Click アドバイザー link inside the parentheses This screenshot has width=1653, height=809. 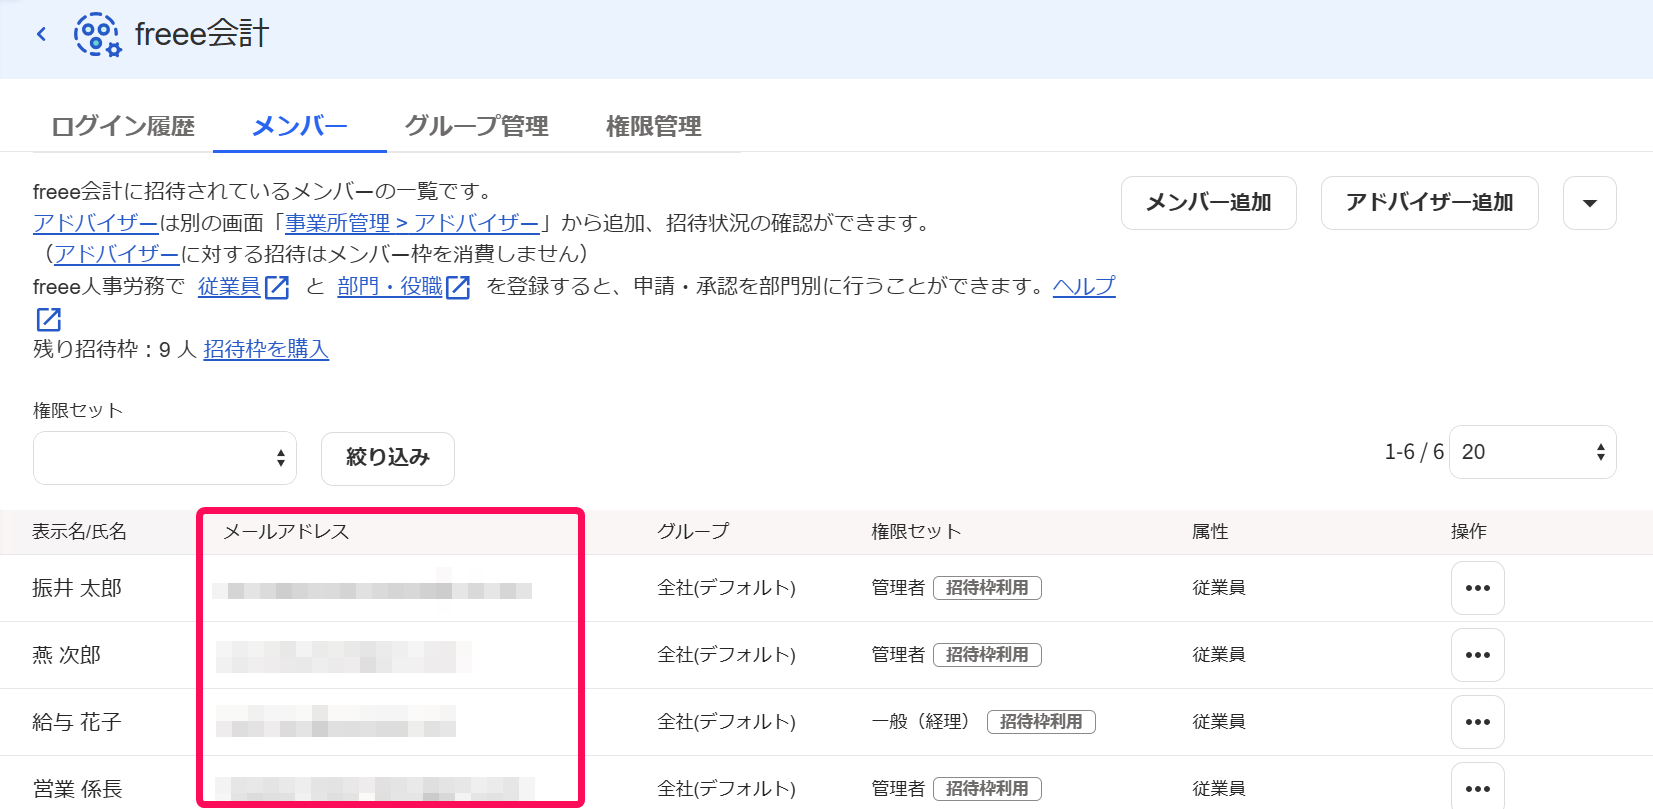[116, 254]
